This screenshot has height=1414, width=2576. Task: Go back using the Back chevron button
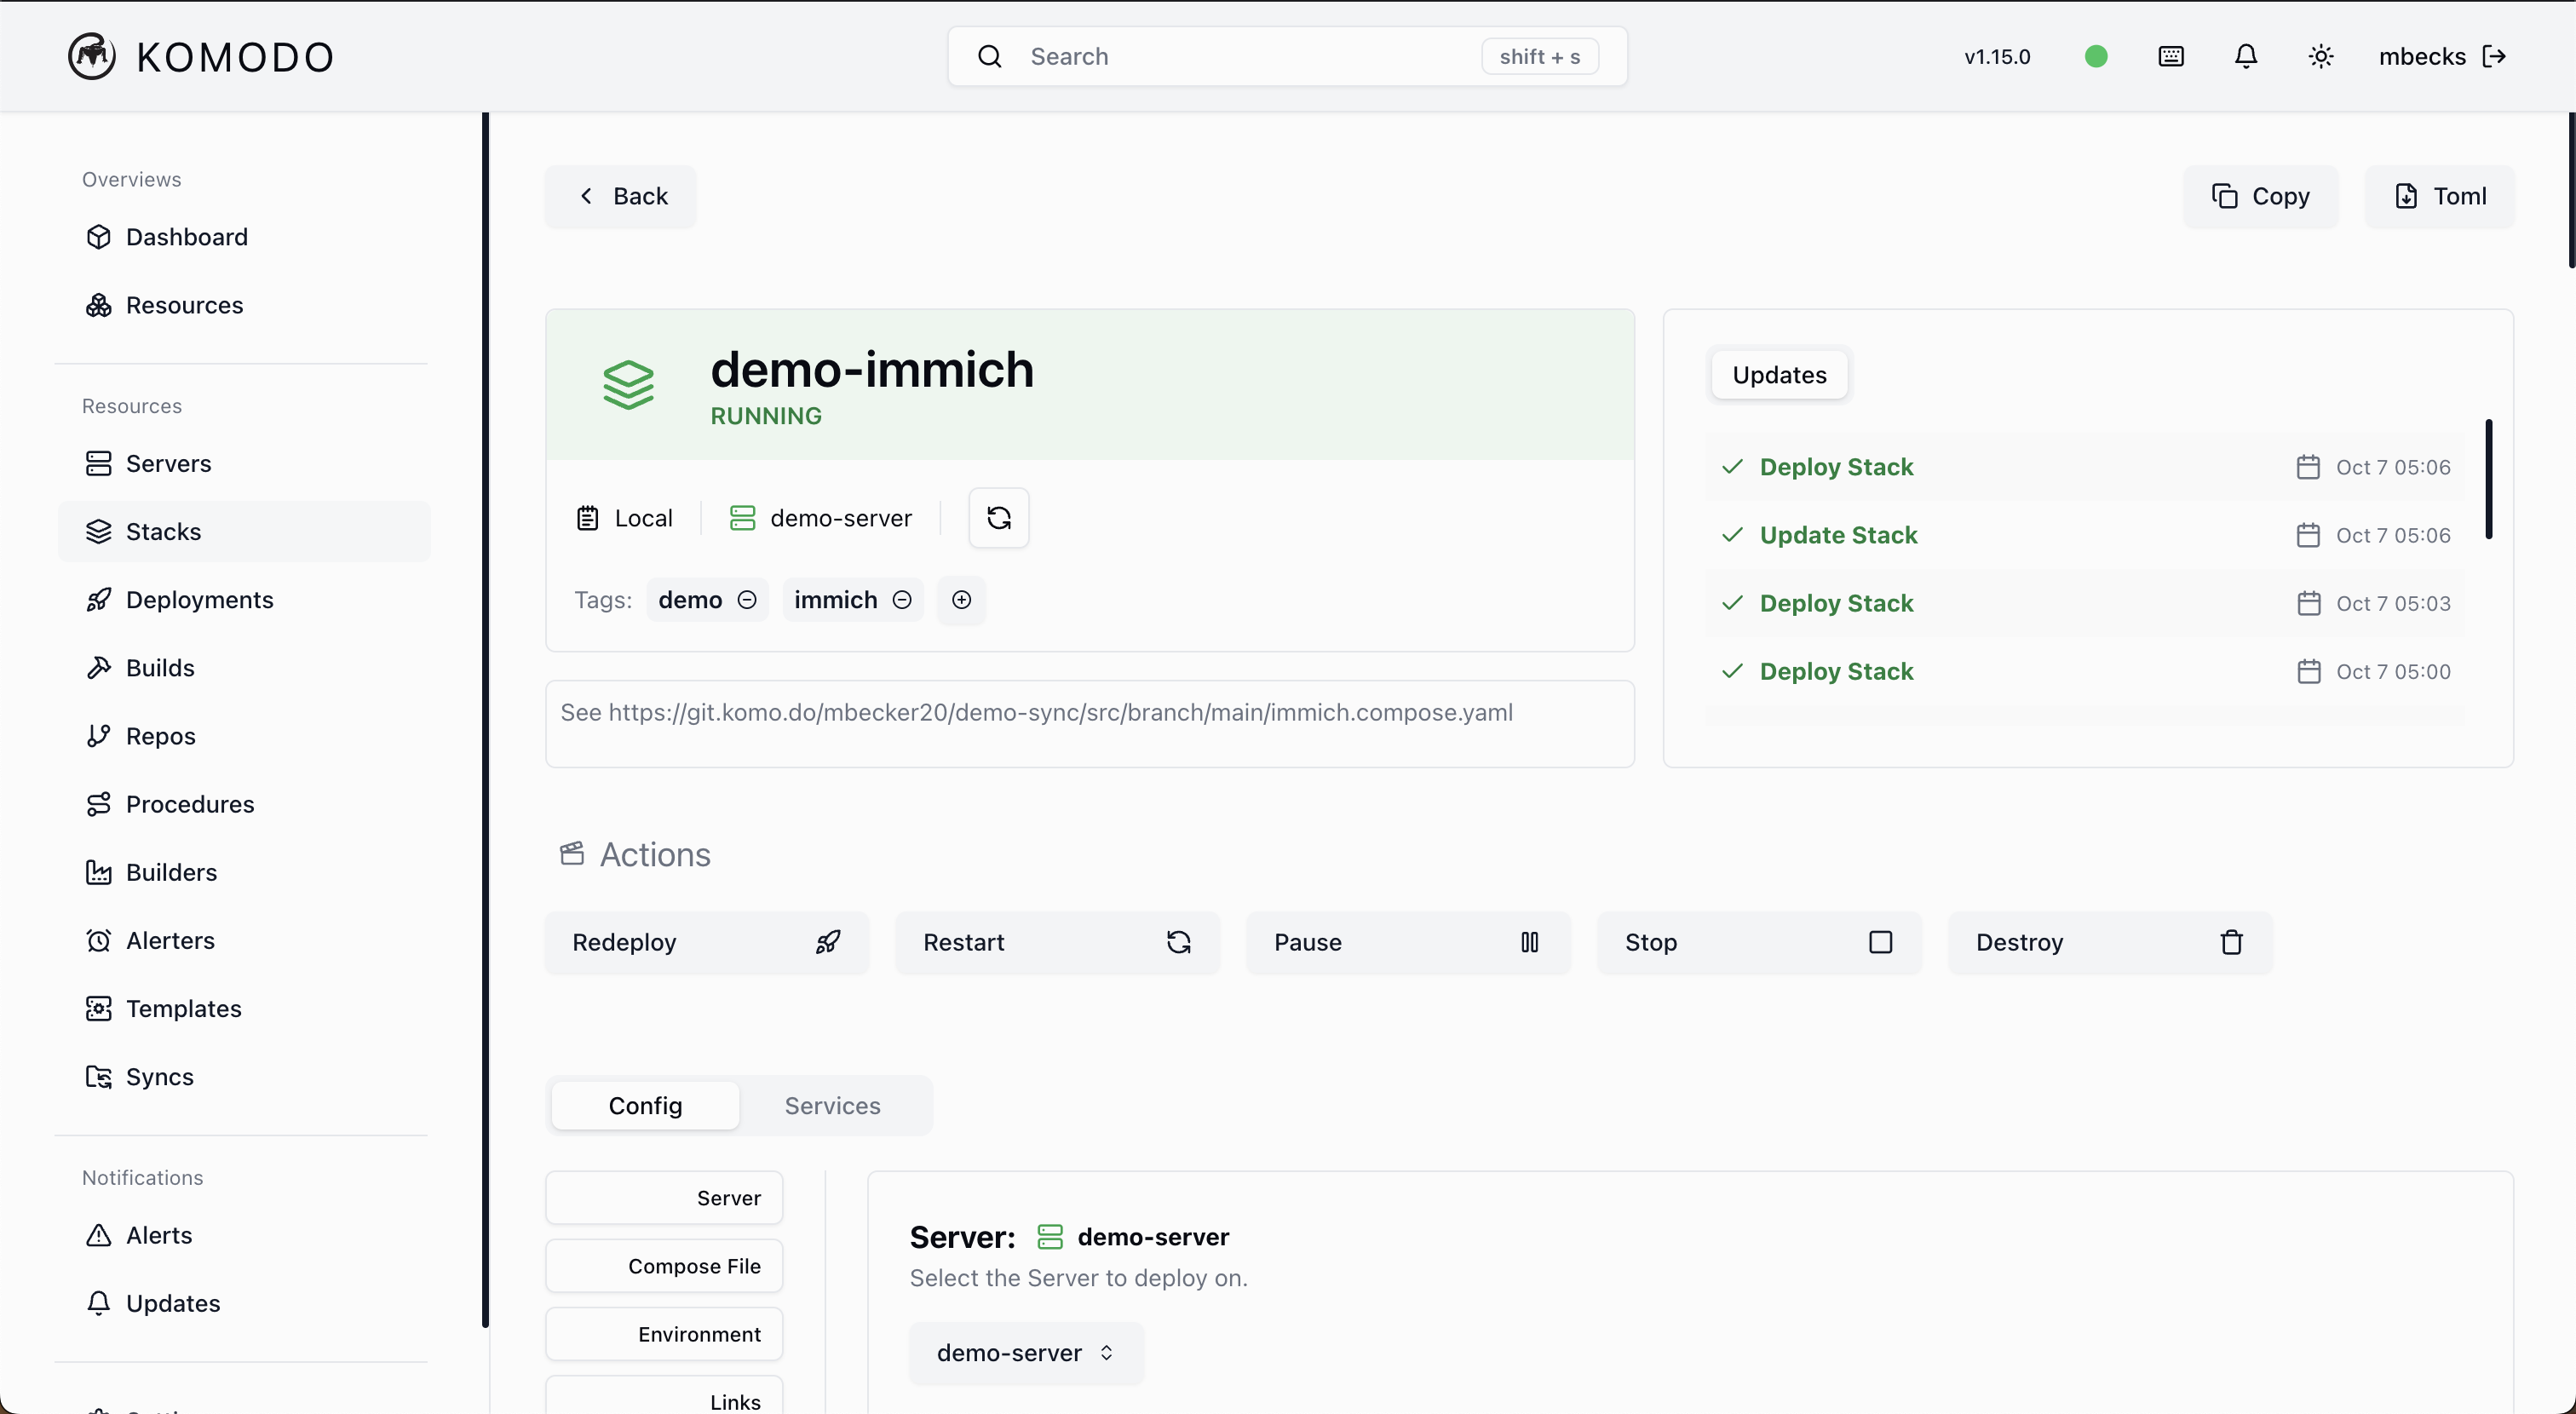pyautogui.click(x=621, y=196)
